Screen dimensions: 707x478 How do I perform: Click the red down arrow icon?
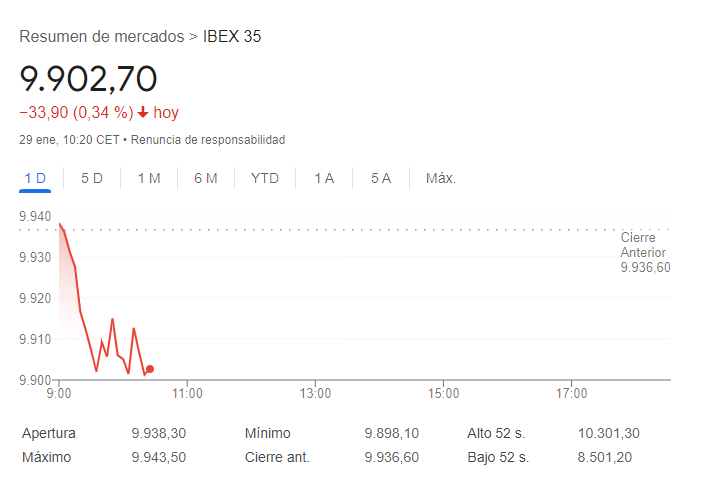(x=143, y=112)
